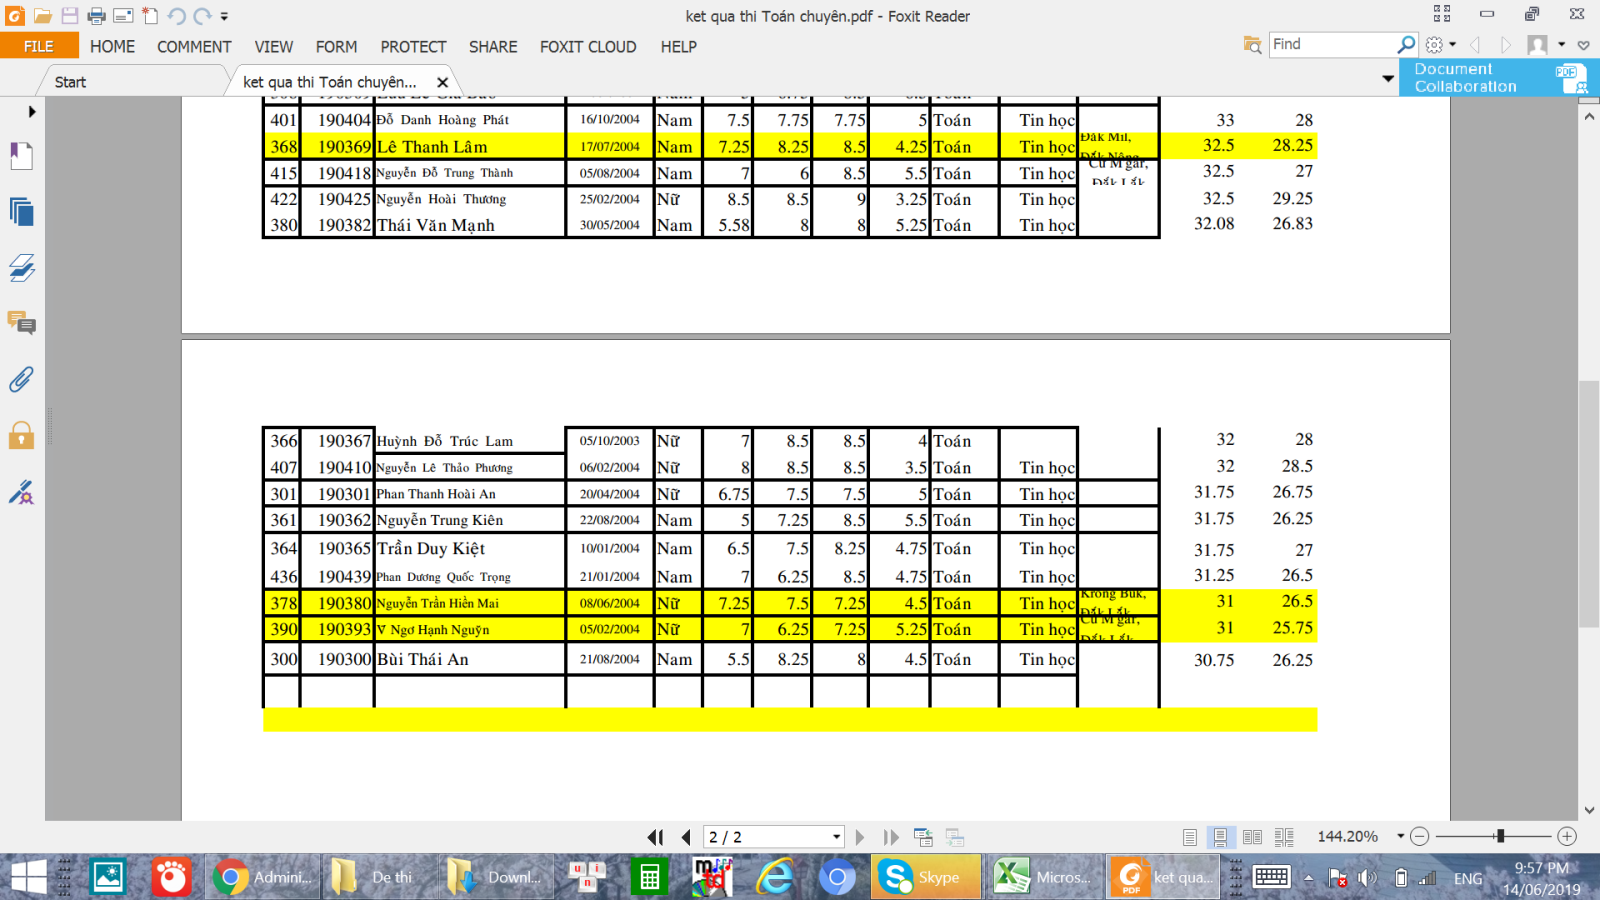Open the COMMENT ribbon tab
The image size is (1600, 900).
[x=194, y=47]
